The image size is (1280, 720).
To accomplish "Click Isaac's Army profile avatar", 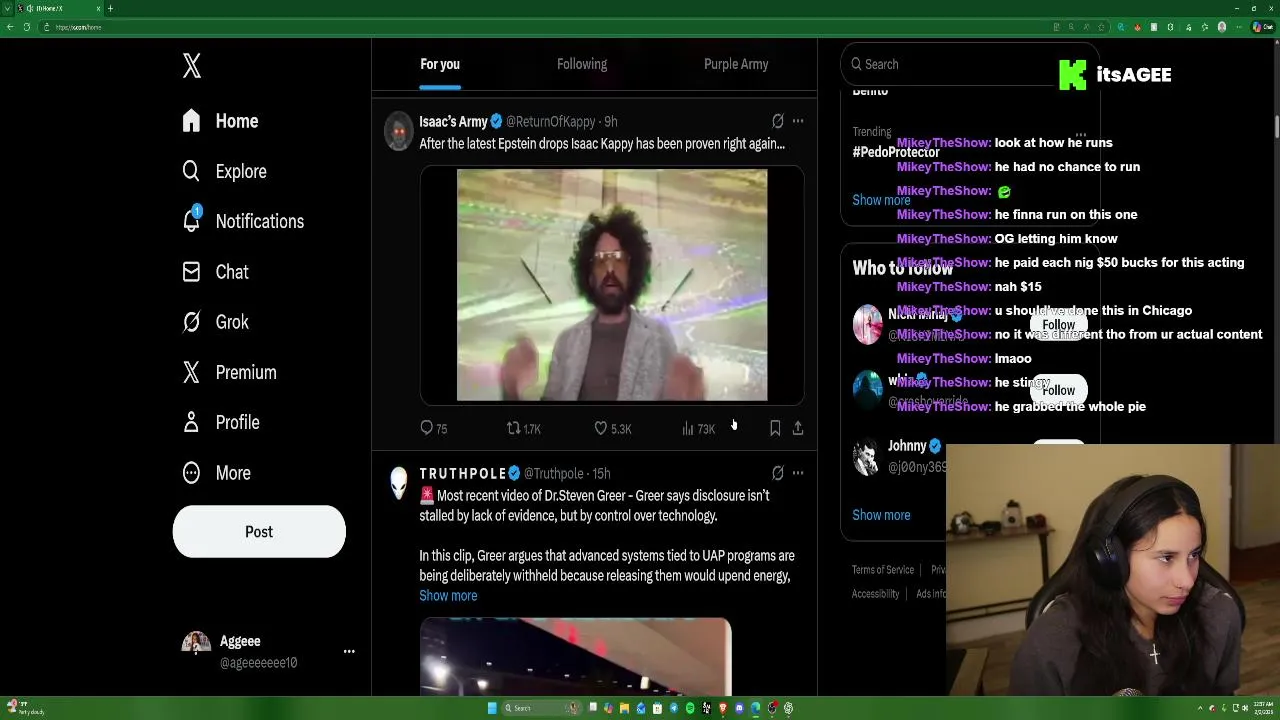I will point(399,131).
